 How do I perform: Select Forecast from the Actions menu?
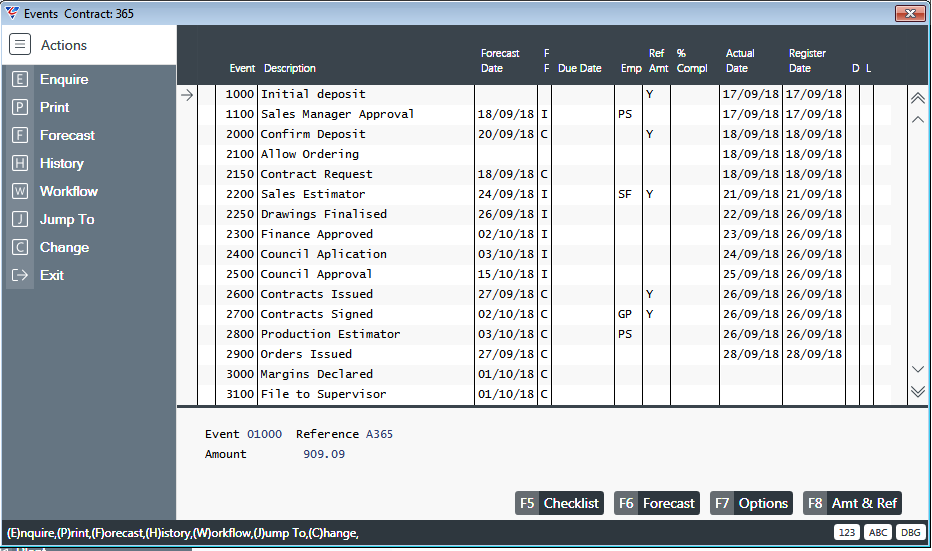(67, 135)
